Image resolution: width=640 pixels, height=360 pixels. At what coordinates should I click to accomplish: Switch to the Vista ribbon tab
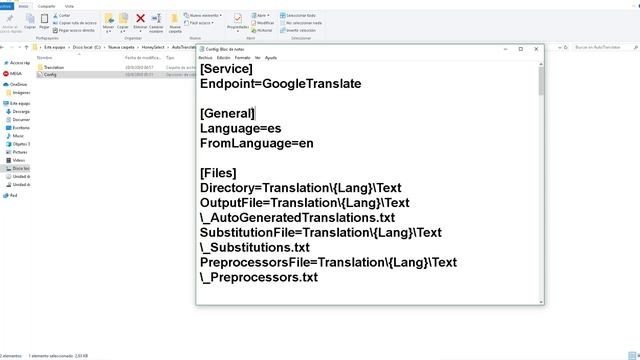click(69, 6)
